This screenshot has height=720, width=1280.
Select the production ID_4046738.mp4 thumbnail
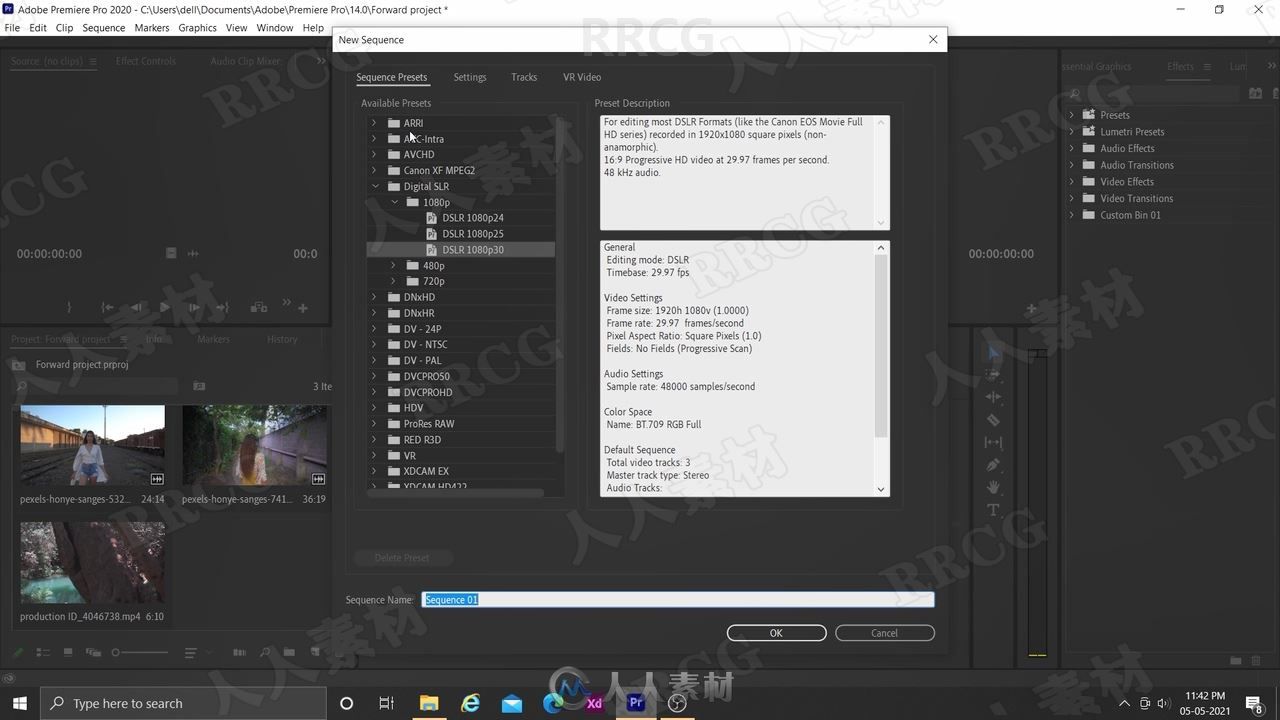tap(92, 563)
